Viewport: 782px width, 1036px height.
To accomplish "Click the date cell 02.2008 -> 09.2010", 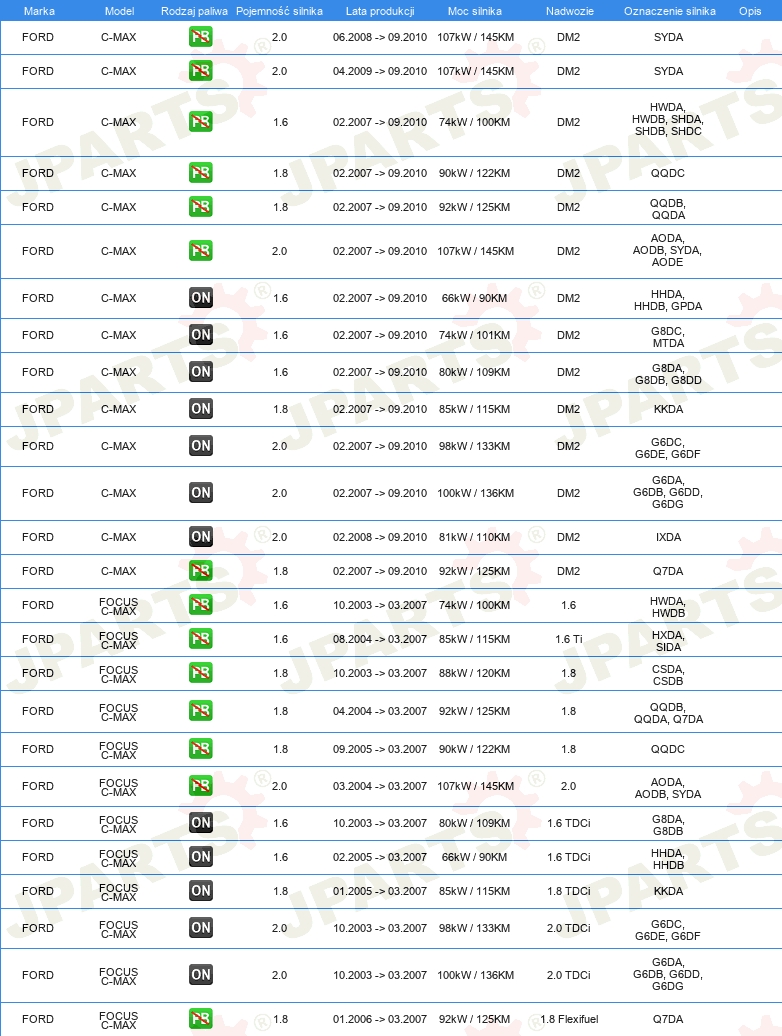I will coord(380,537).
